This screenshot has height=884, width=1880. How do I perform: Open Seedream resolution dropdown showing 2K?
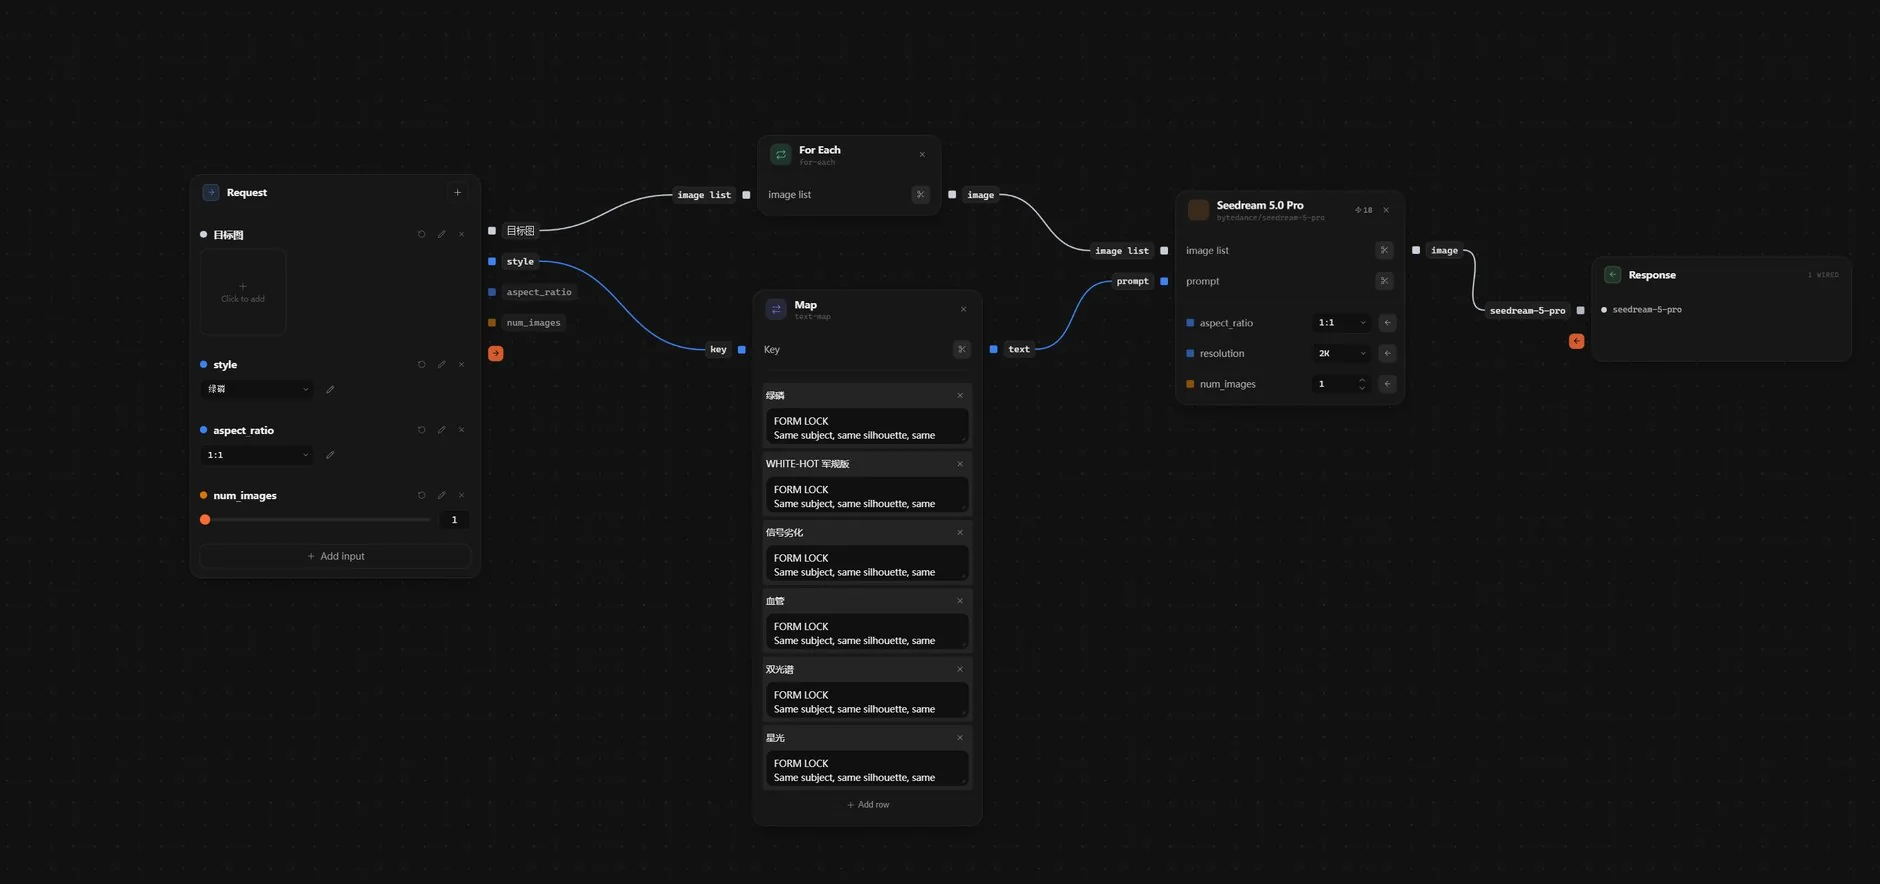pyautogui.click(x=1341, y=353)
